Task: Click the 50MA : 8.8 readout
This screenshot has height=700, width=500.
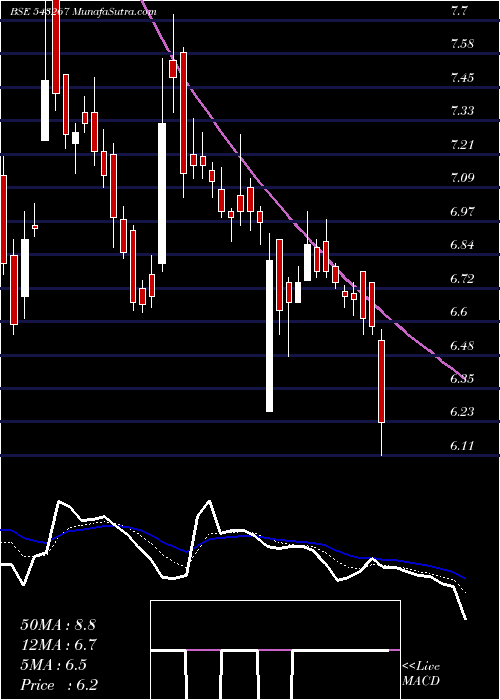Action: coord(58,625)
